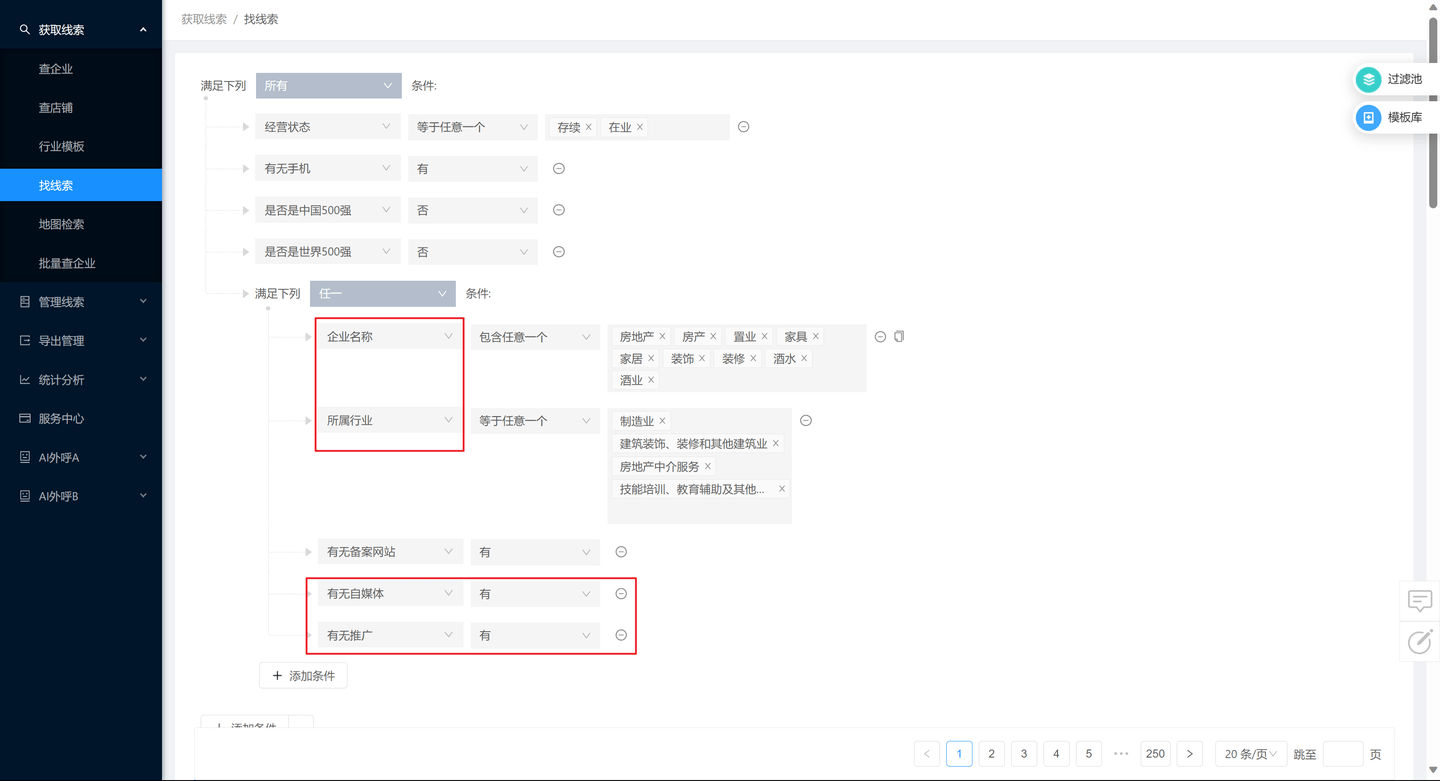
Task: Expand the 管理线索 sidebar submenu
Action: tap(81, 302)
